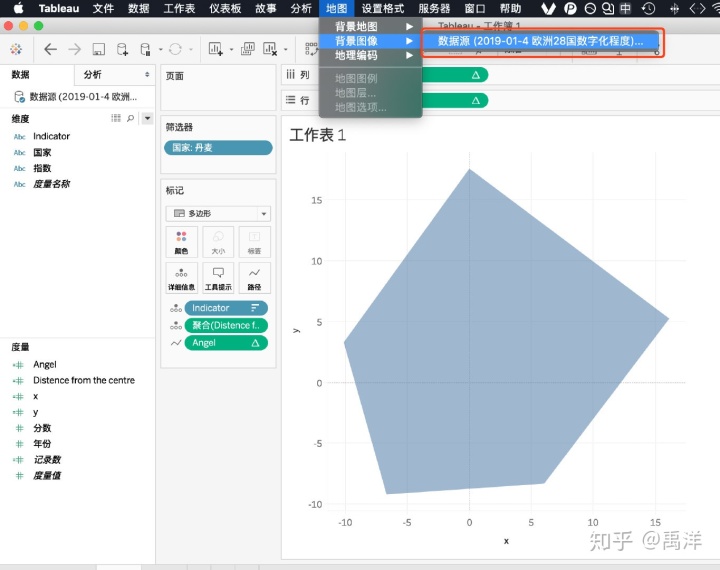Click the Apple menu icon
Image resolution: width=720 pixels, height=570 pixels.
tap(18, 8)
